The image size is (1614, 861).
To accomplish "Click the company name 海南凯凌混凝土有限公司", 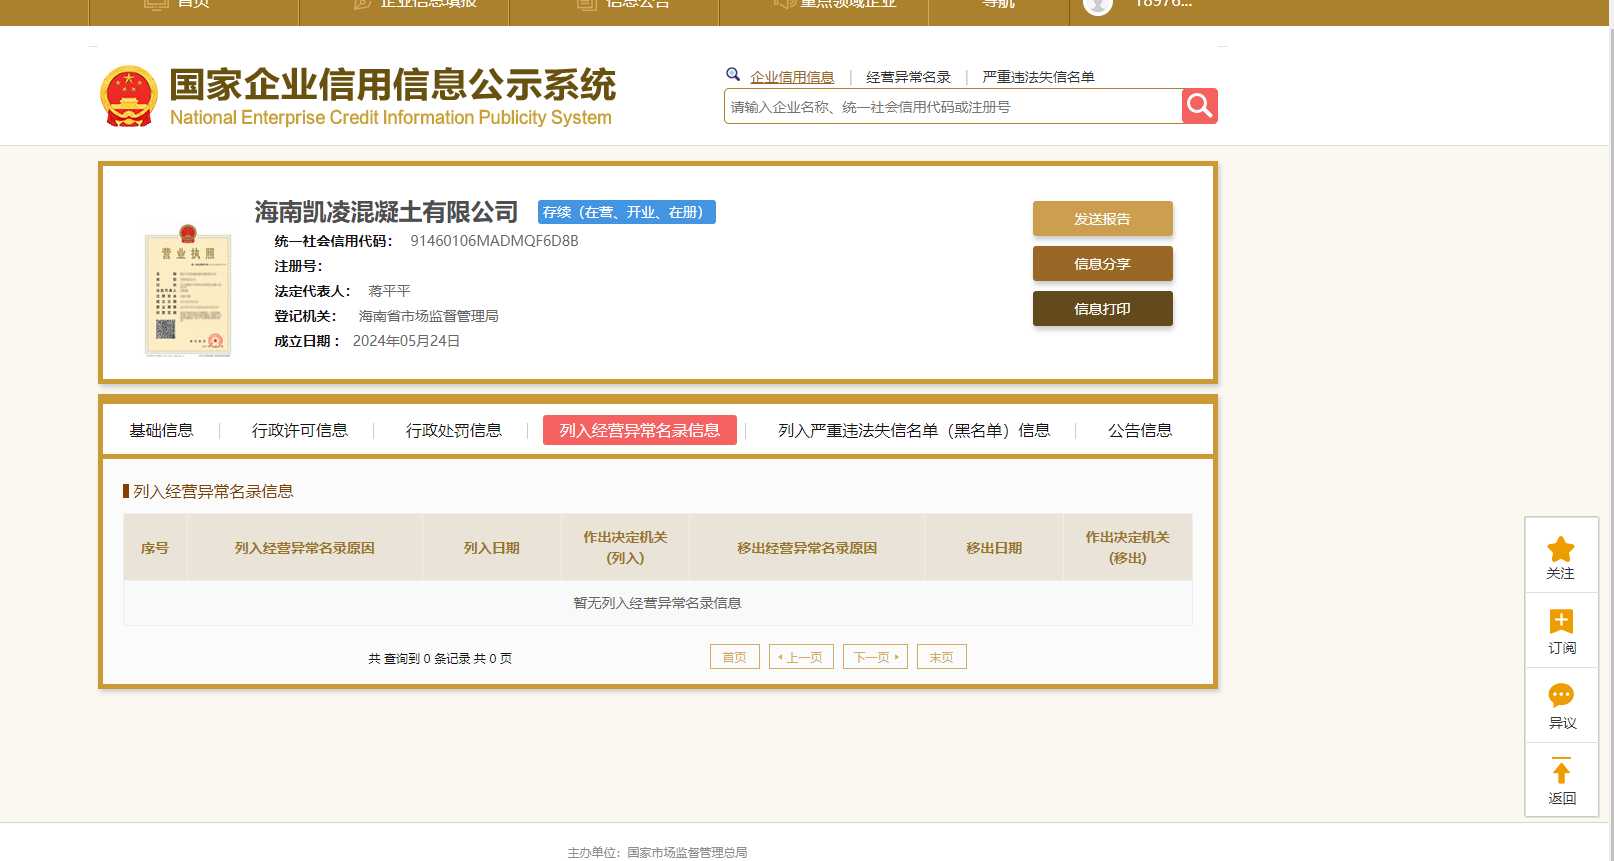I will pyautogui.click(x=386, y=212).
